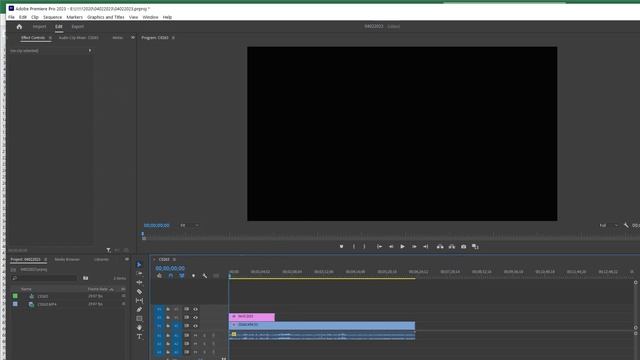Click Export Frame camera icon
Screen dimensions: 640x360
[464, 247]
